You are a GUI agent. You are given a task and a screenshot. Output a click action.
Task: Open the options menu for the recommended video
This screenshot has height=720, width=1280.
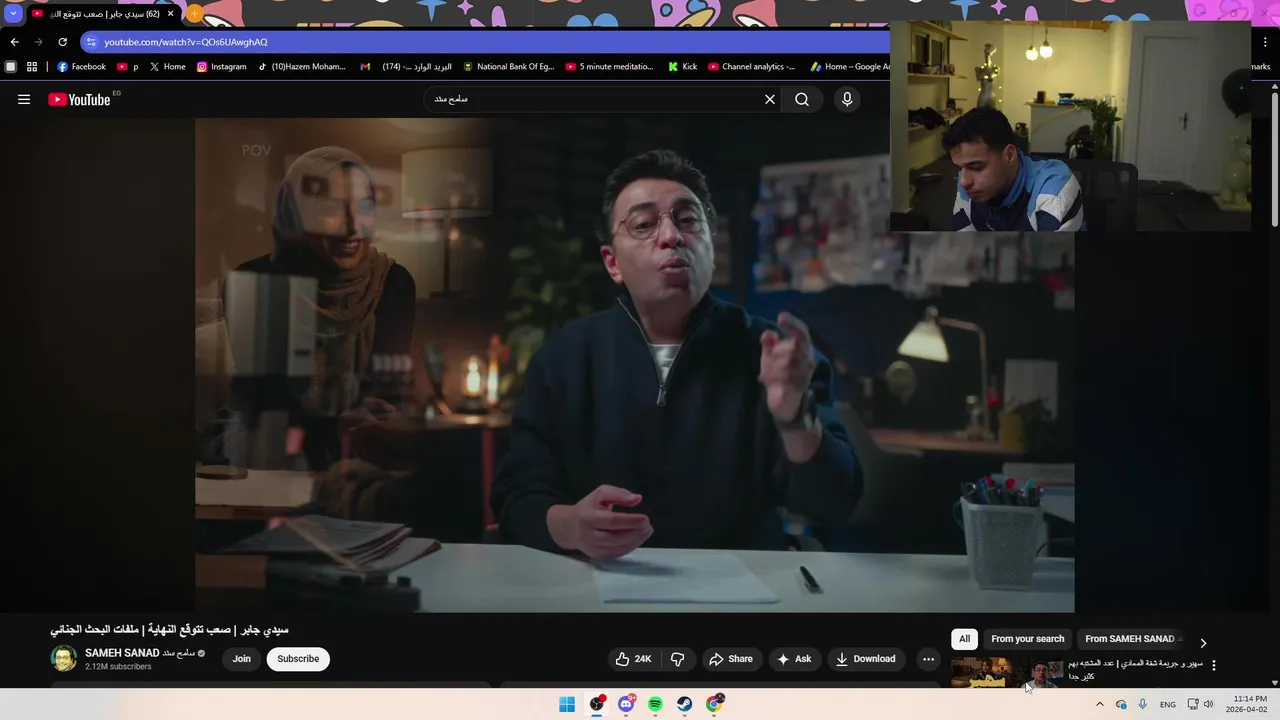pos(1214,665)
